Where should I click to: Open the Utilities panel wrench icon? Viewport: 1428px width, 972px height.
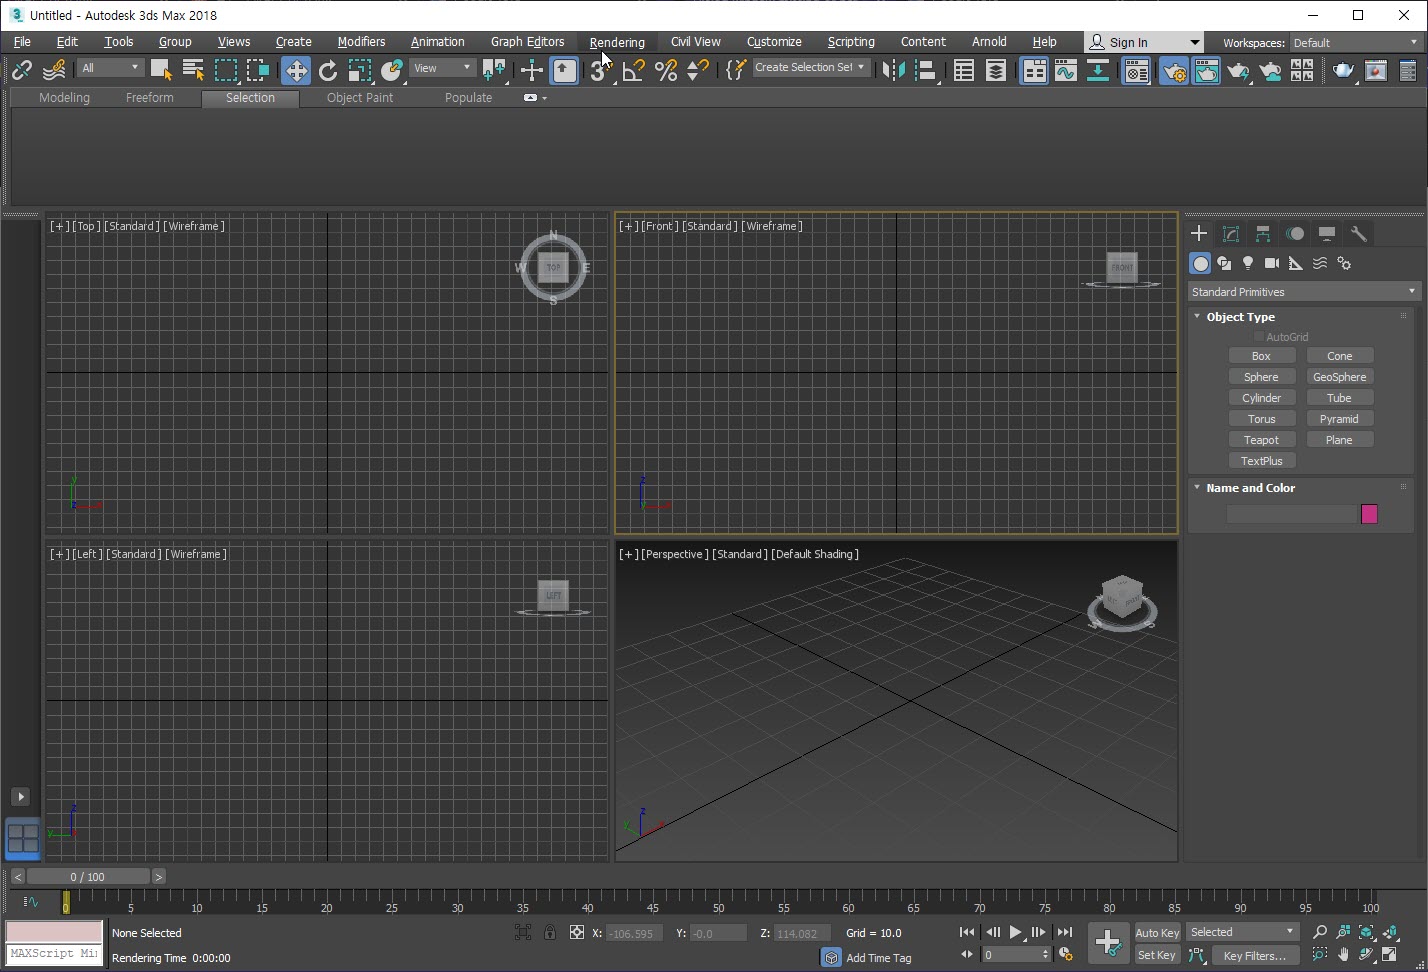pos(1359,234)
